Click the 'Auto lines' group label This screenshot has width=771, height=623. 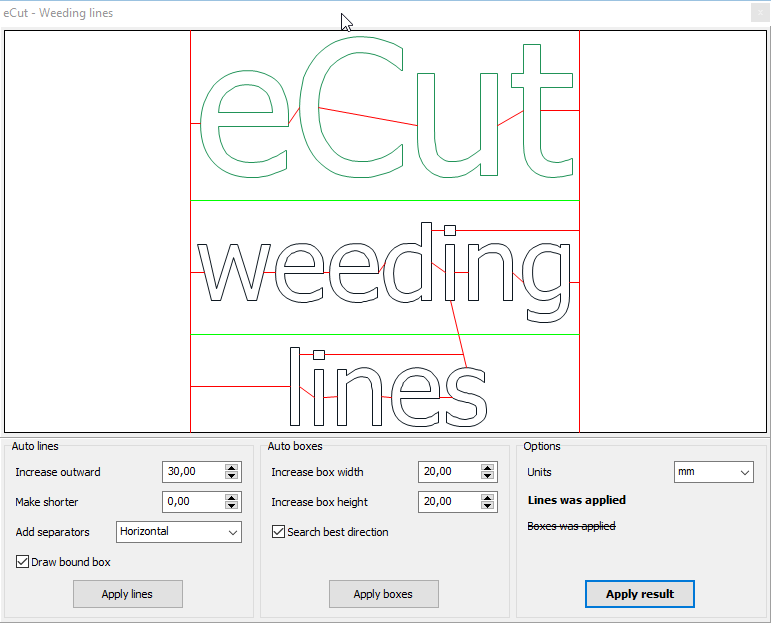point(35,446)
